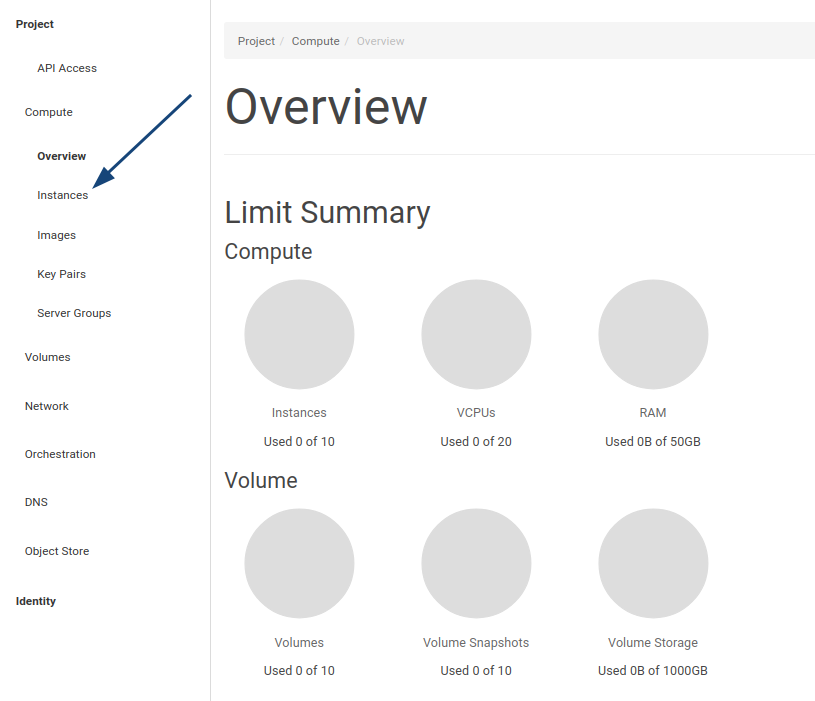Select API Access in the sidebar
The width and height of the screenshot is (815, 701).
67,68
